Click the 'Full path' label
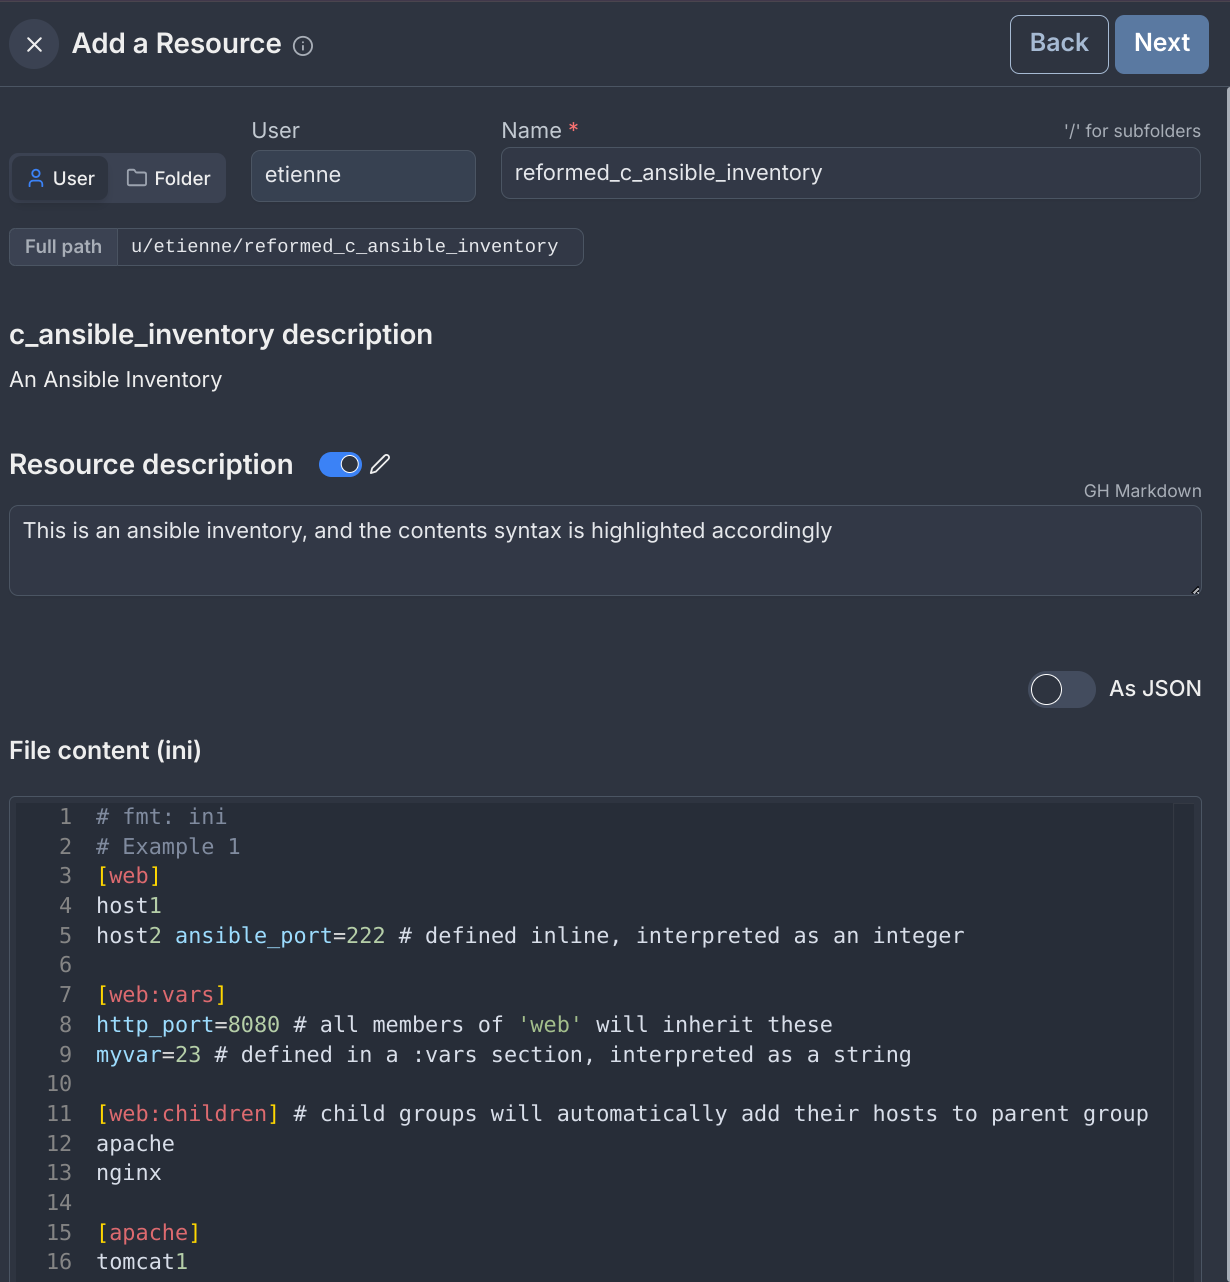 click(x=63, y=247)
